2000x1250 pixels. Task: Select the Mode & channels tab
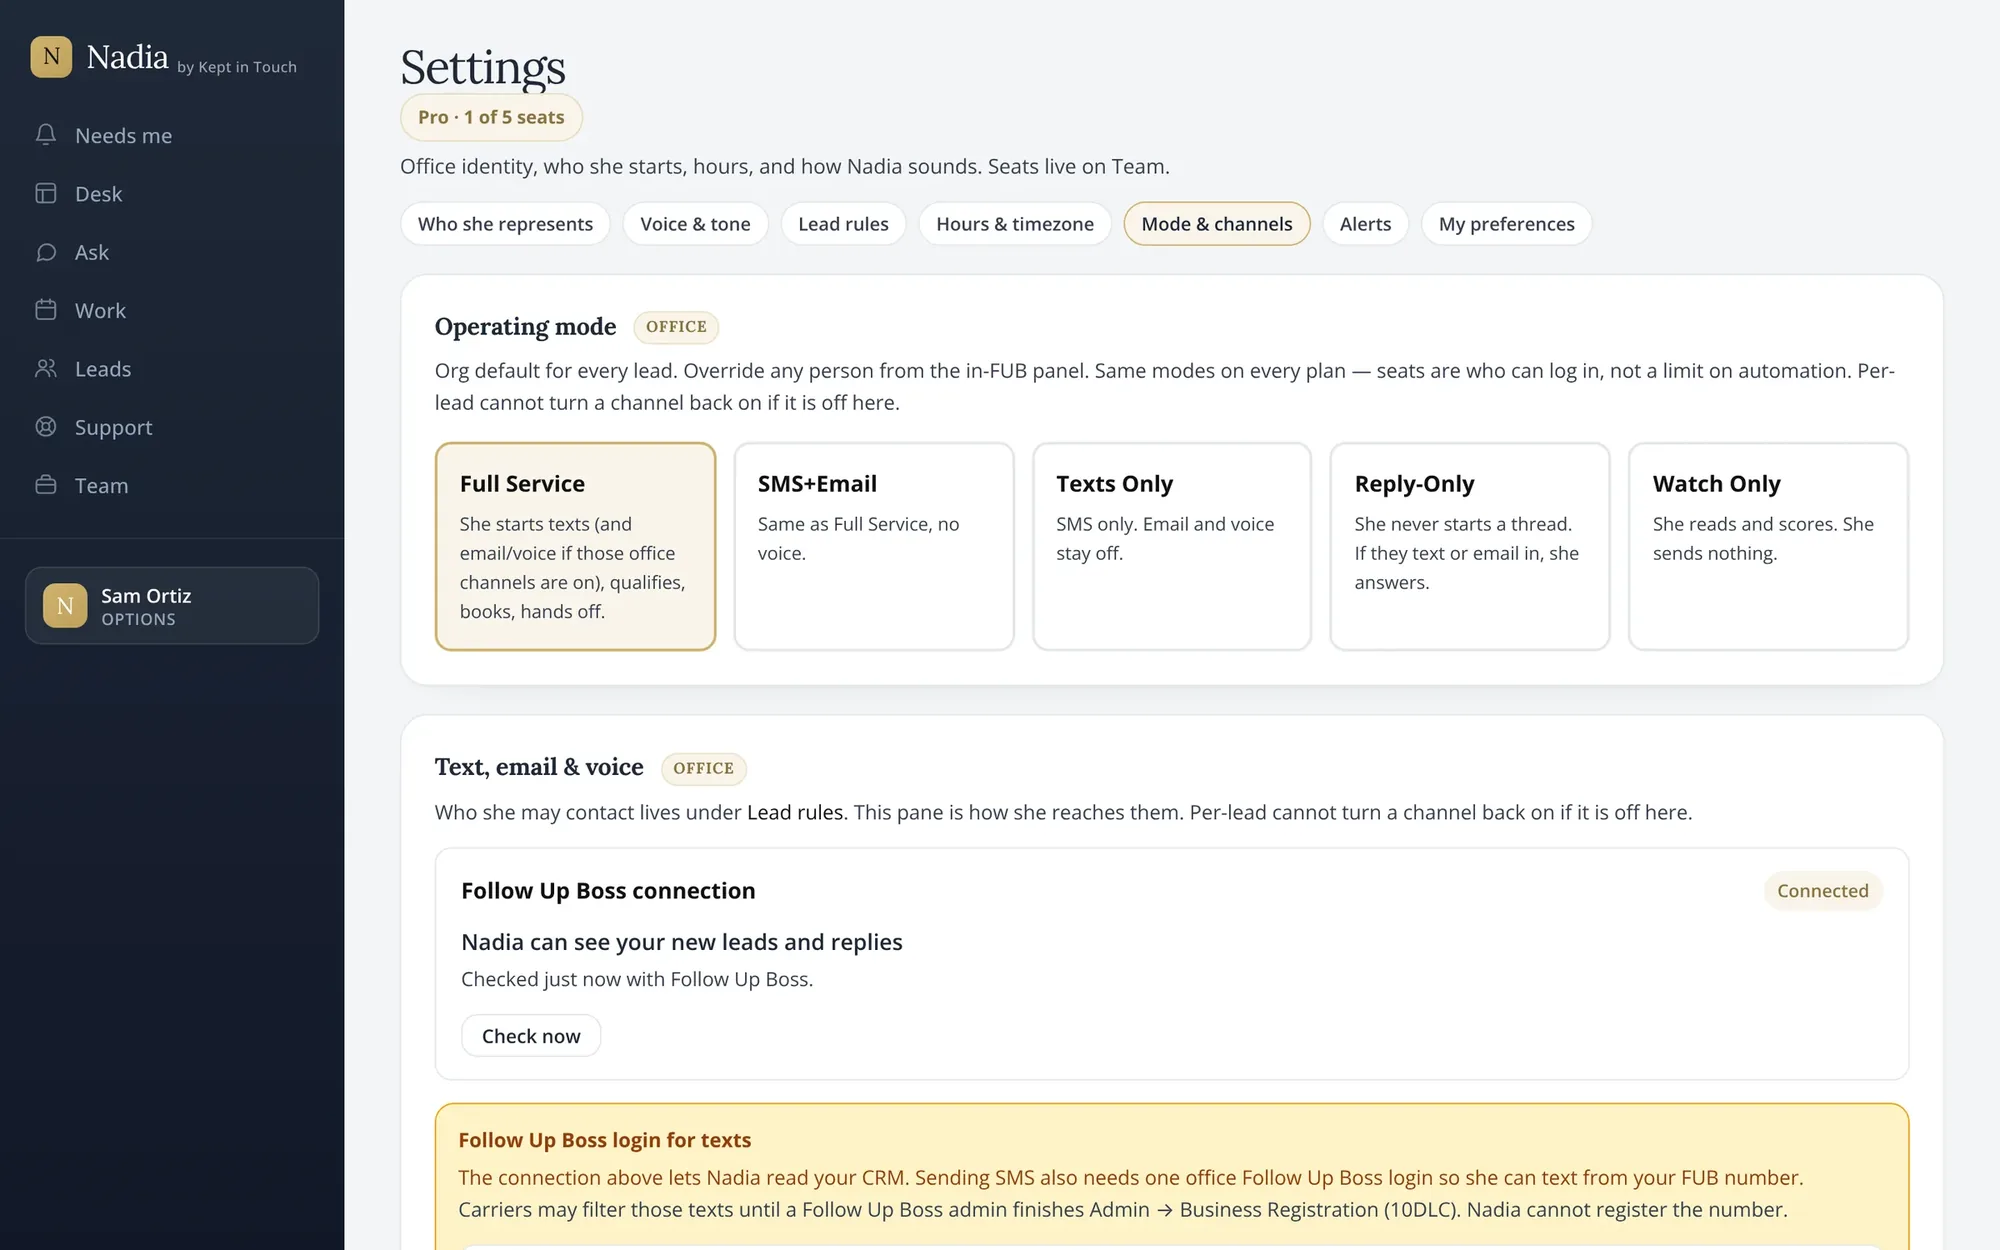pyautogui.click(x=1217, y=224)
